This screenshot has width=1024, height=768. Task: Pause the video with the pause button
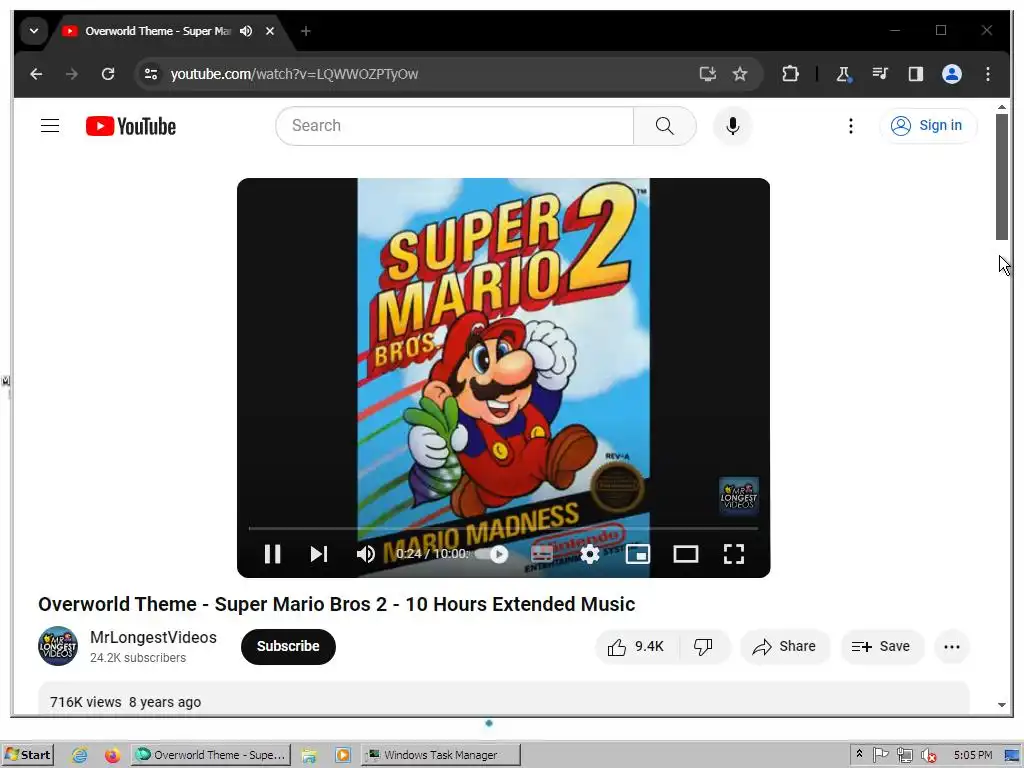(272, 554)
